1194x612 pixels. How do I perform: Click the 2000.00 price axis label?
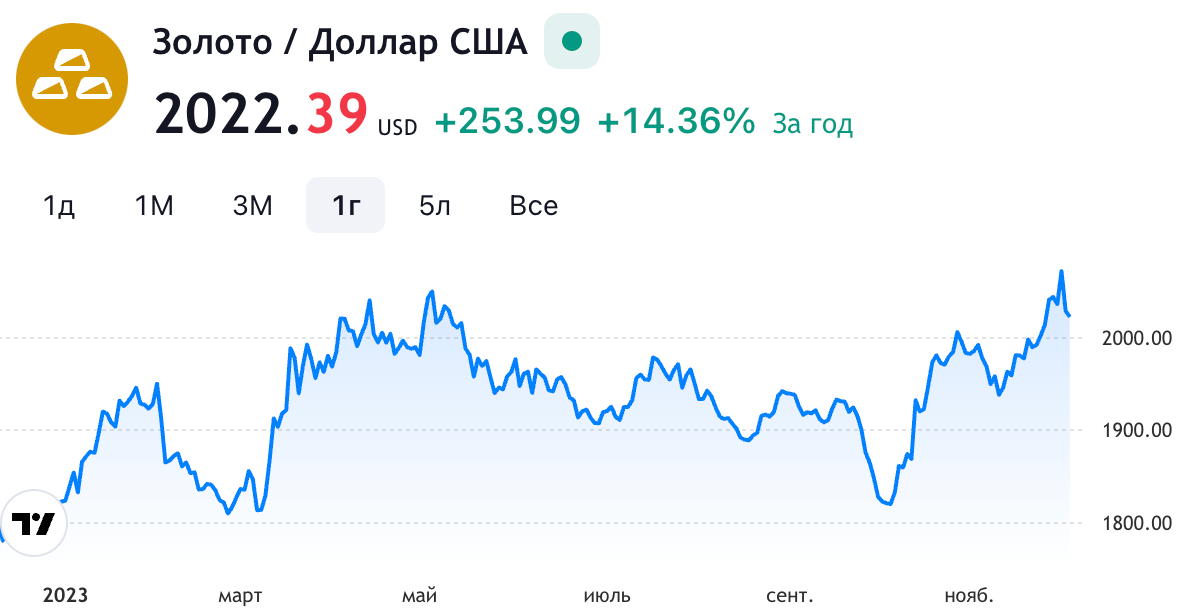[x=1139, y=338]
